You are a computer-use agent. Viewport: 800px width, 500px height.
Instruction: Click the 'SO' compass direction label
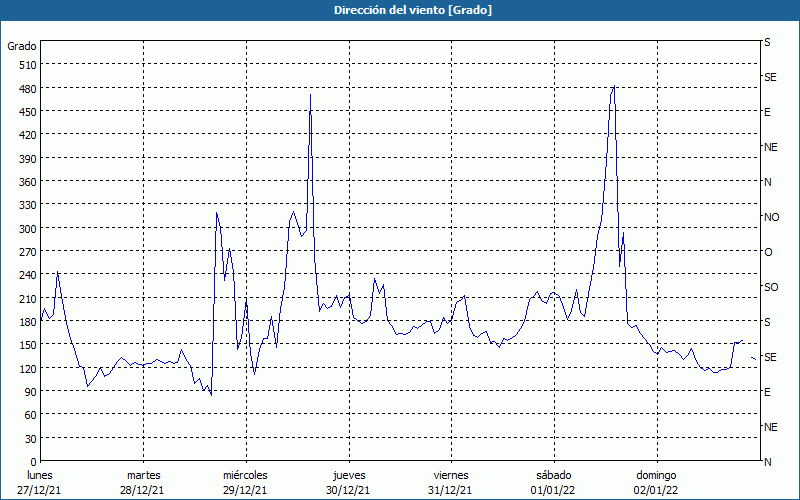pos(771,287)
